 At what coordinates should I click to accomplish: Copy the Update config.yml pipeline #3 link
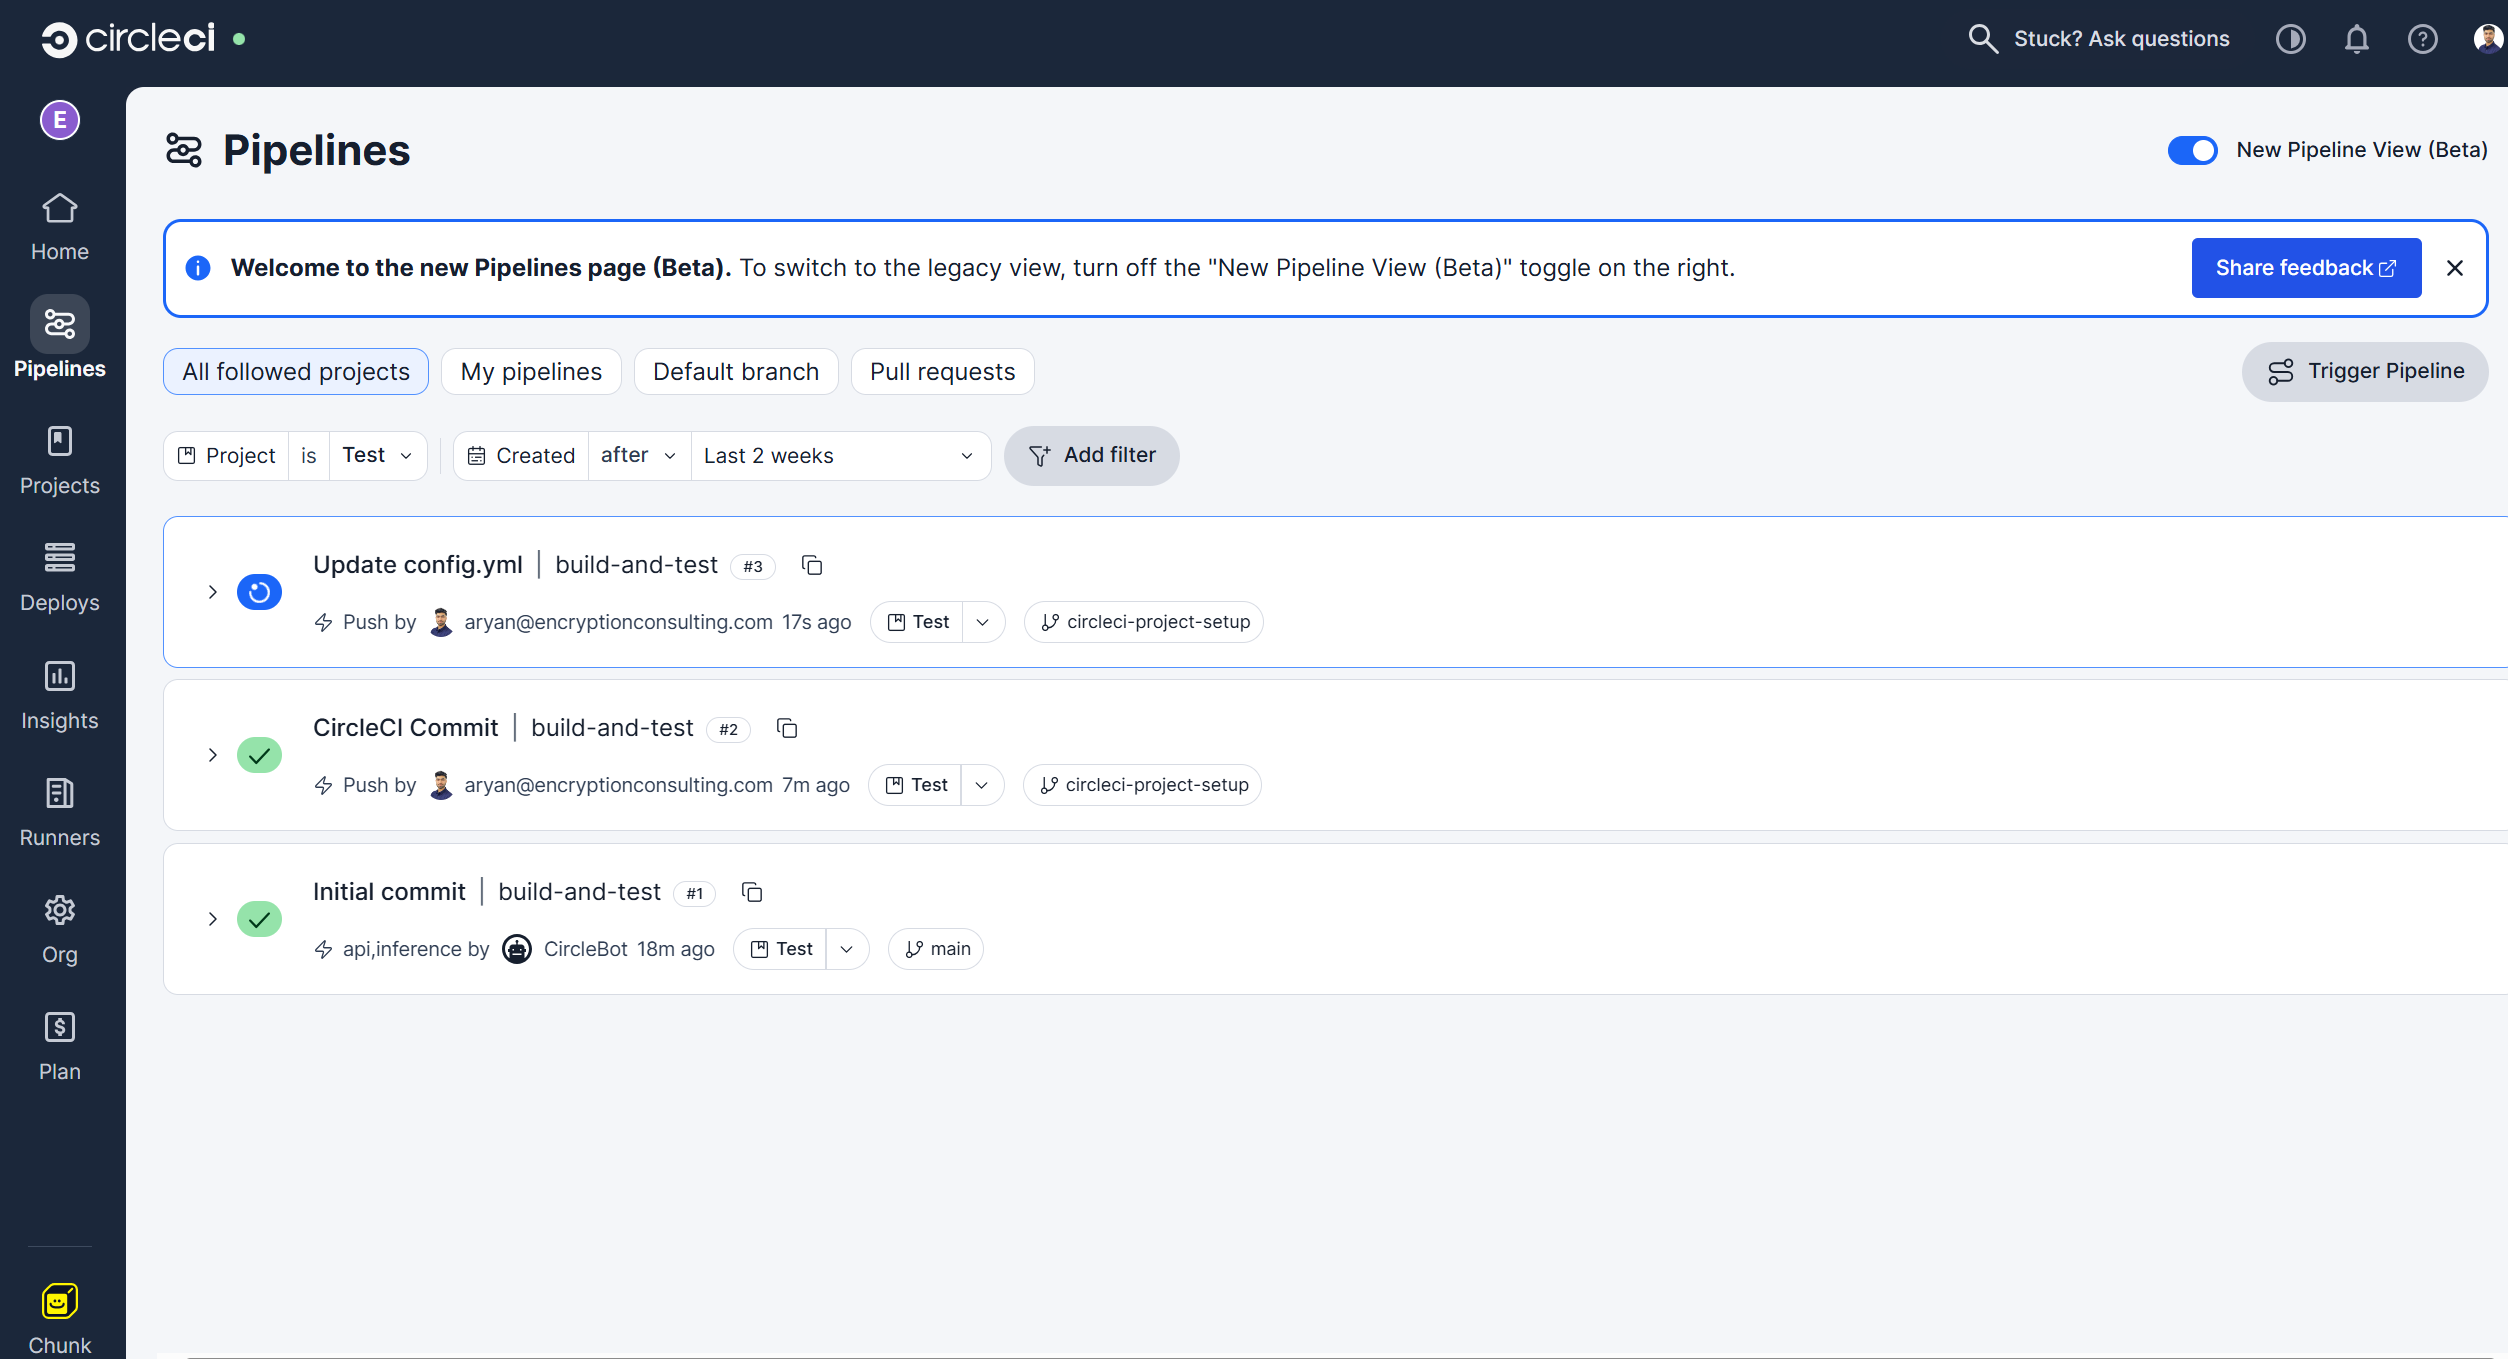(x=812, y=566)
